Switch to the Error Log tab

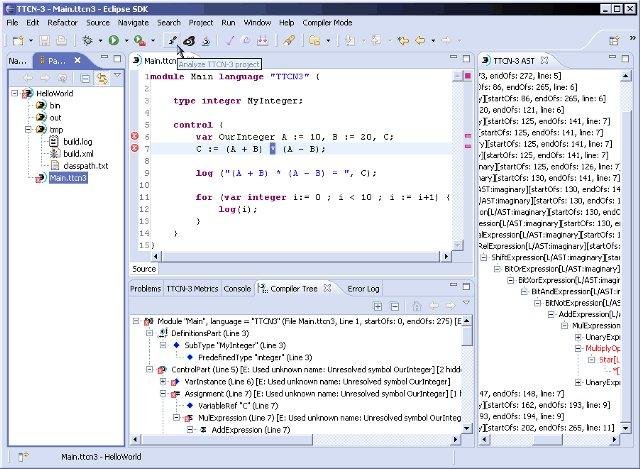[363, 289]
